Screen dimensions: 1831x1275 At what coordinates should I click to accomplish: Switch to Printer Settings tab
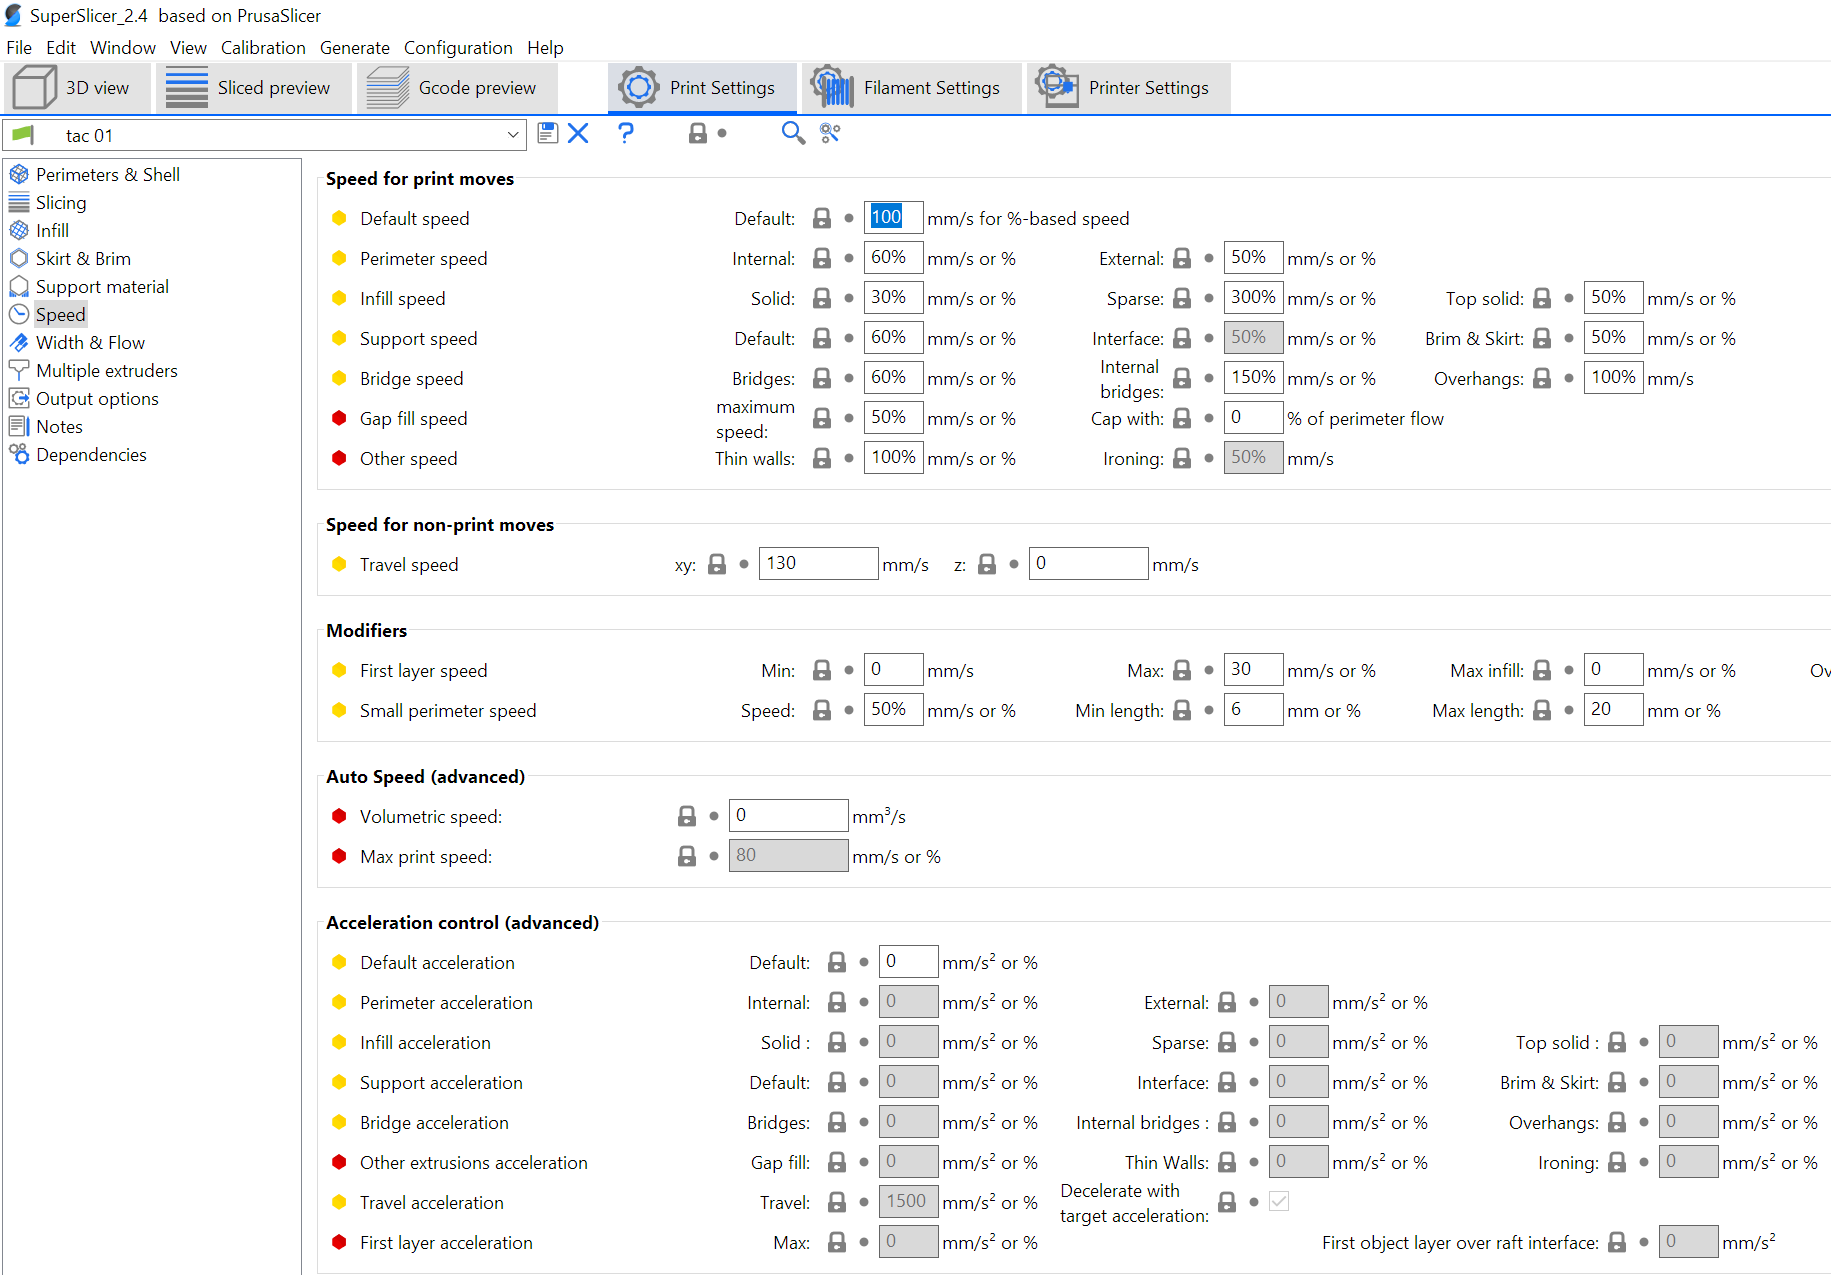point(1128,88)
